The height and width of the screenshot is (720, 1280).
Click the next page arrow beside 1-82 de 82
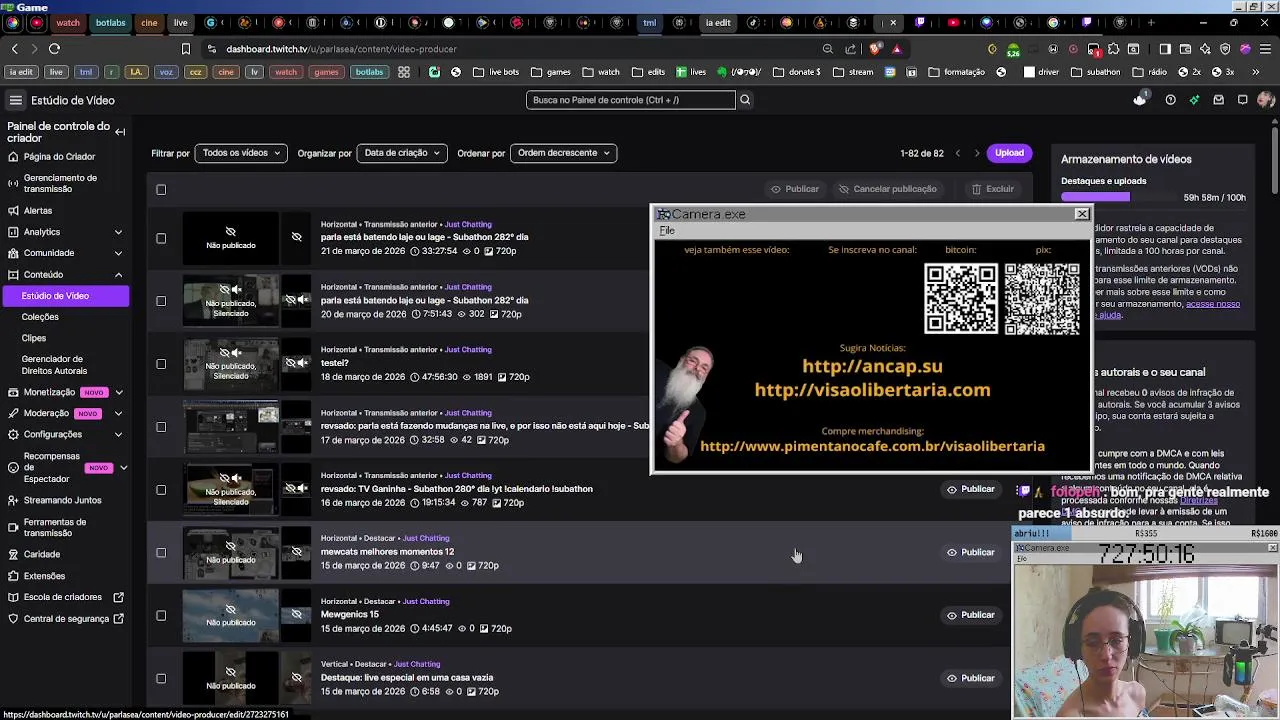(x=977, y=153)
